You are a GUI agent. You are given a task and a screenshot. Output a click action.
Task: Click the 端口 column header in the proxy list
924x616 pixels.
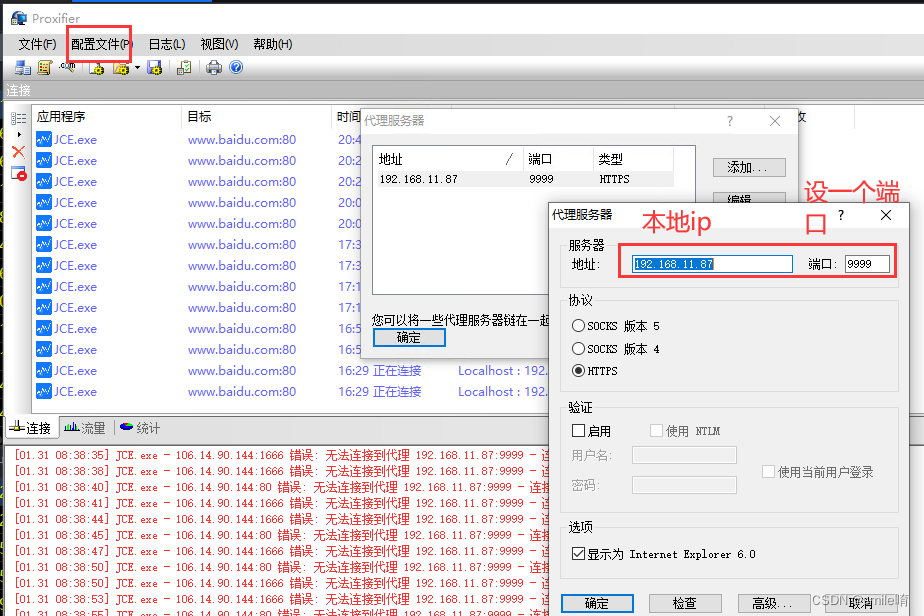point(558,159)
